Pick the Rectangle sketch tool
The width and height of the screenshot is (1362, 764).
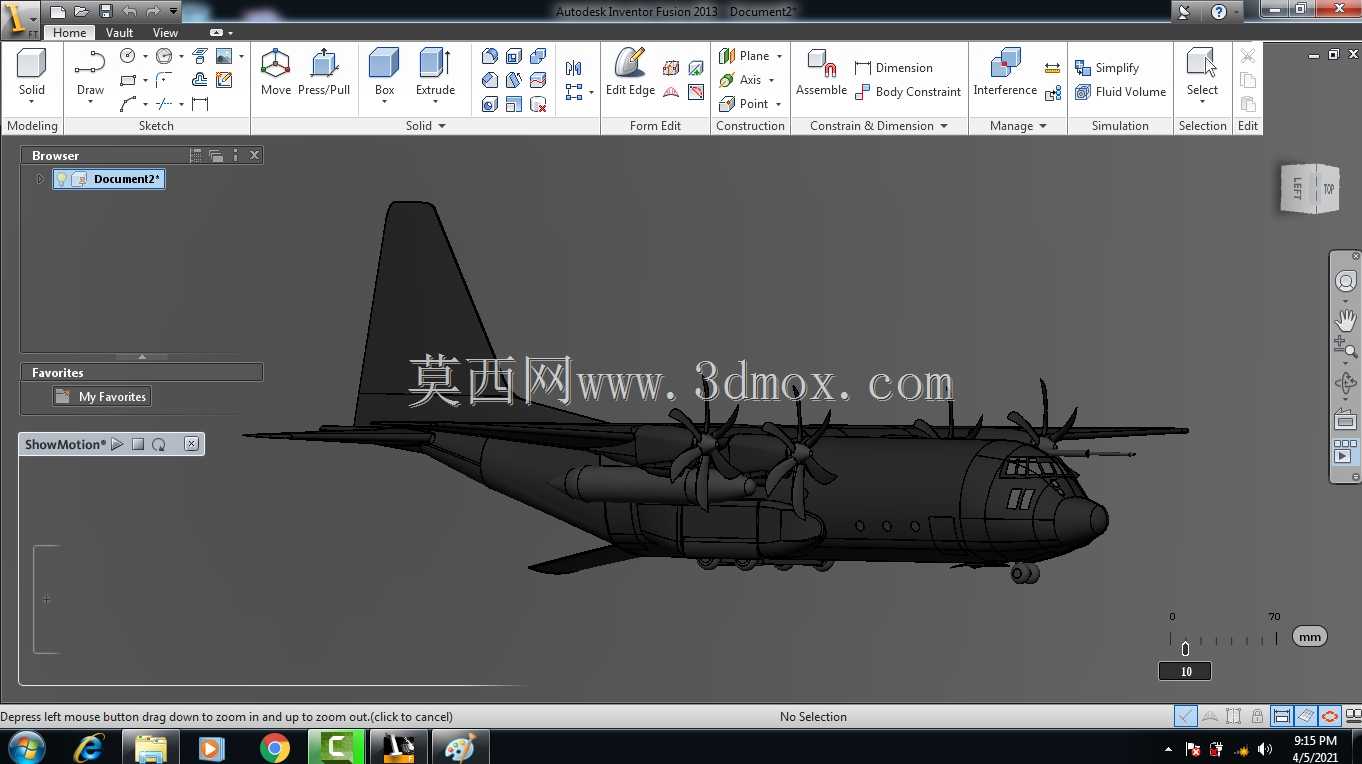128,80
